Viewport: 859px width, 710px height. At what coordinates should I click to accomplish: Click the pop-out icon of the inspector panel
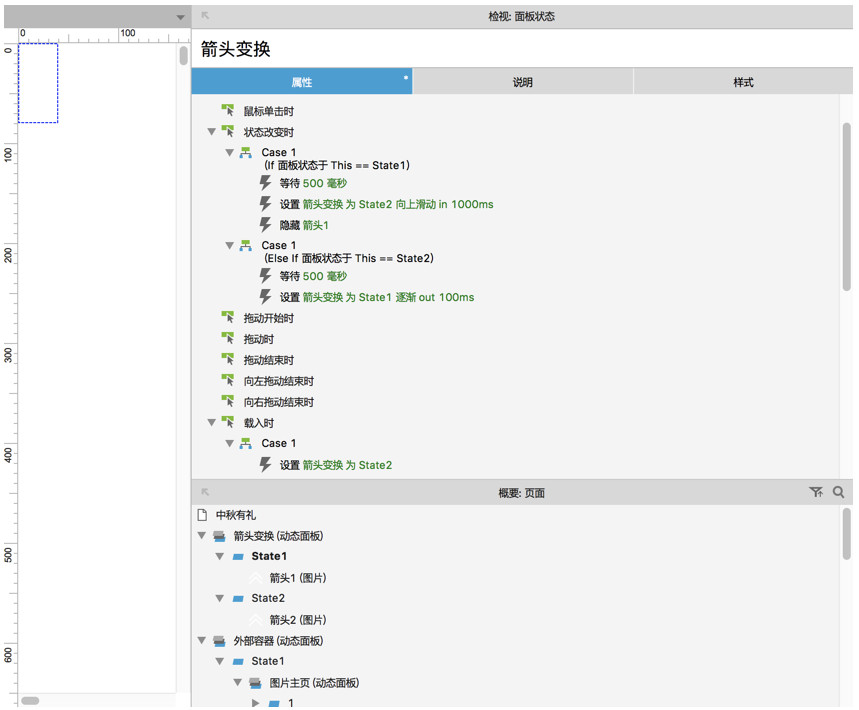[205, 16]
